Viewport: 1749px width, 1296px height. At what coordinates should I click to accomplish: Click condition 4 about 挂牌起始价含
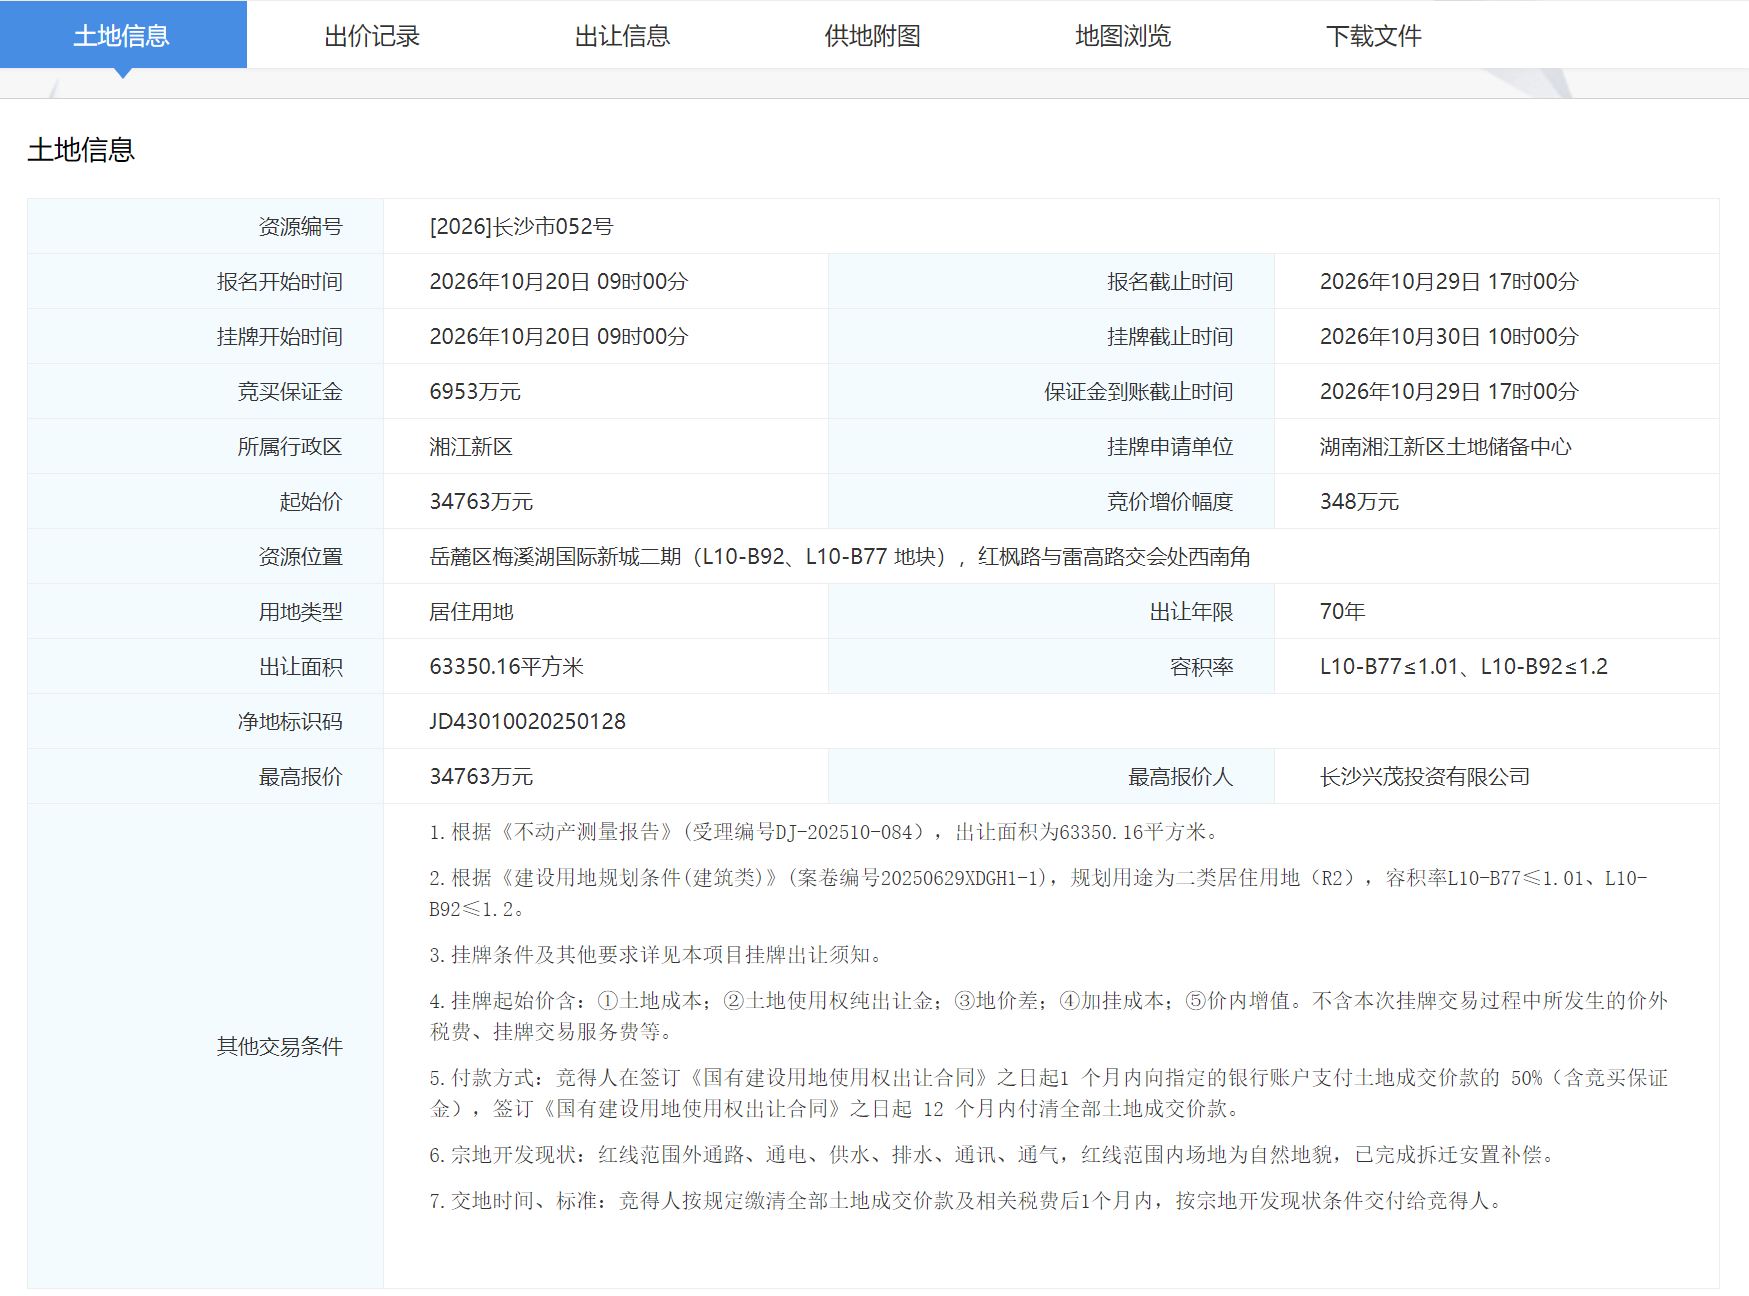[1048, 1016]
